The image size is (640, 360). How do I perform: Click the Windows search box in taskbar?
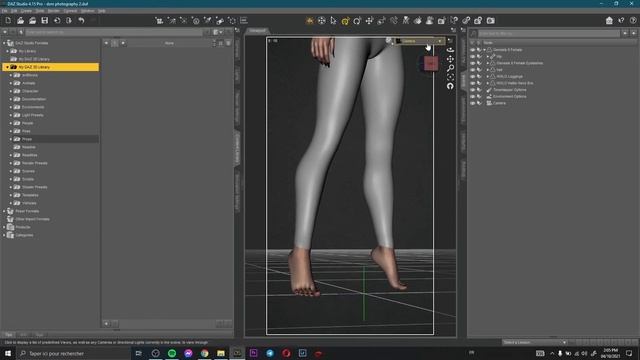(74, 353)
